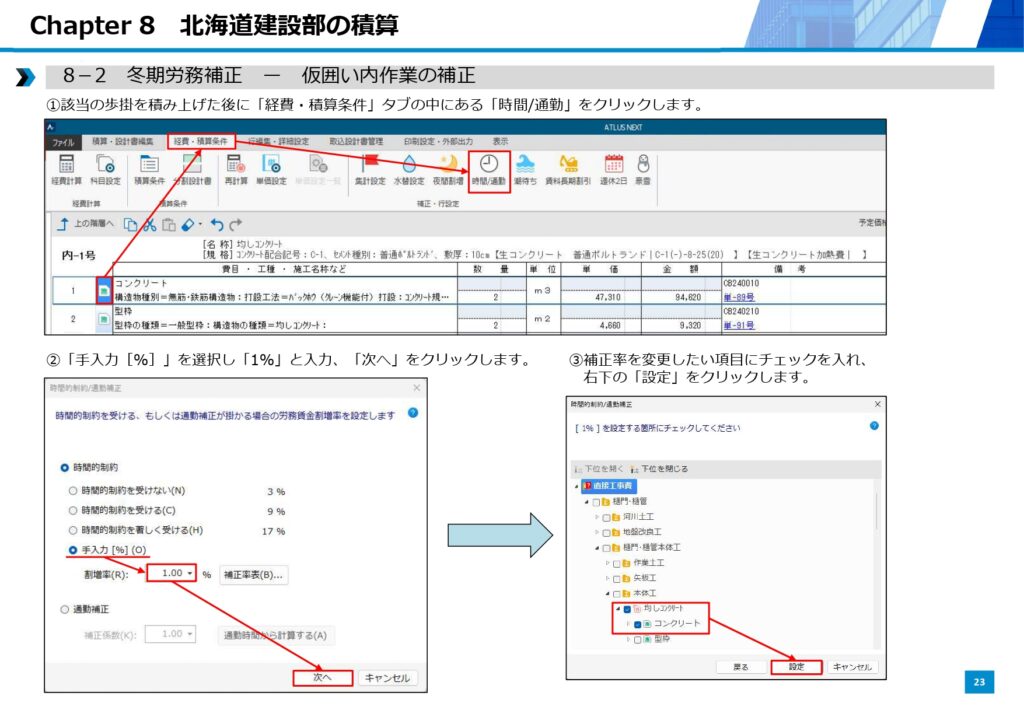Click the blue help icon in 時間的制約 dialog

[x=413, y=412]
